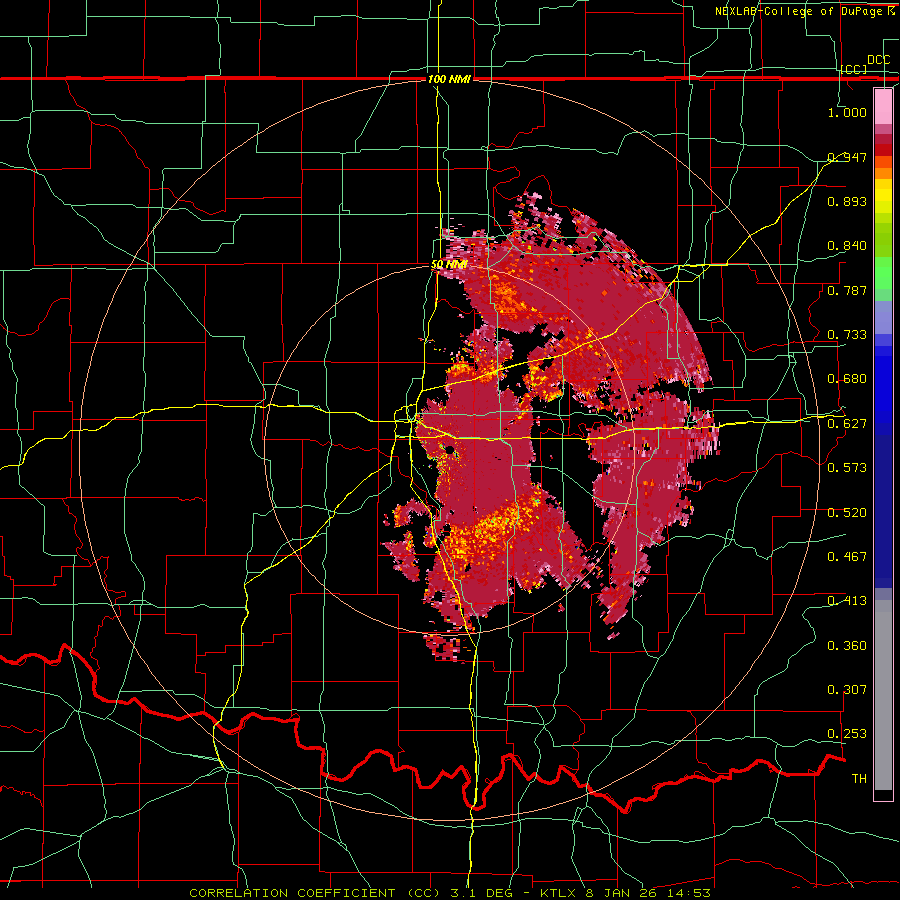Click the pink top segment of the color bar
This screenshot has height=900, width=900.
tap(883, 106)
